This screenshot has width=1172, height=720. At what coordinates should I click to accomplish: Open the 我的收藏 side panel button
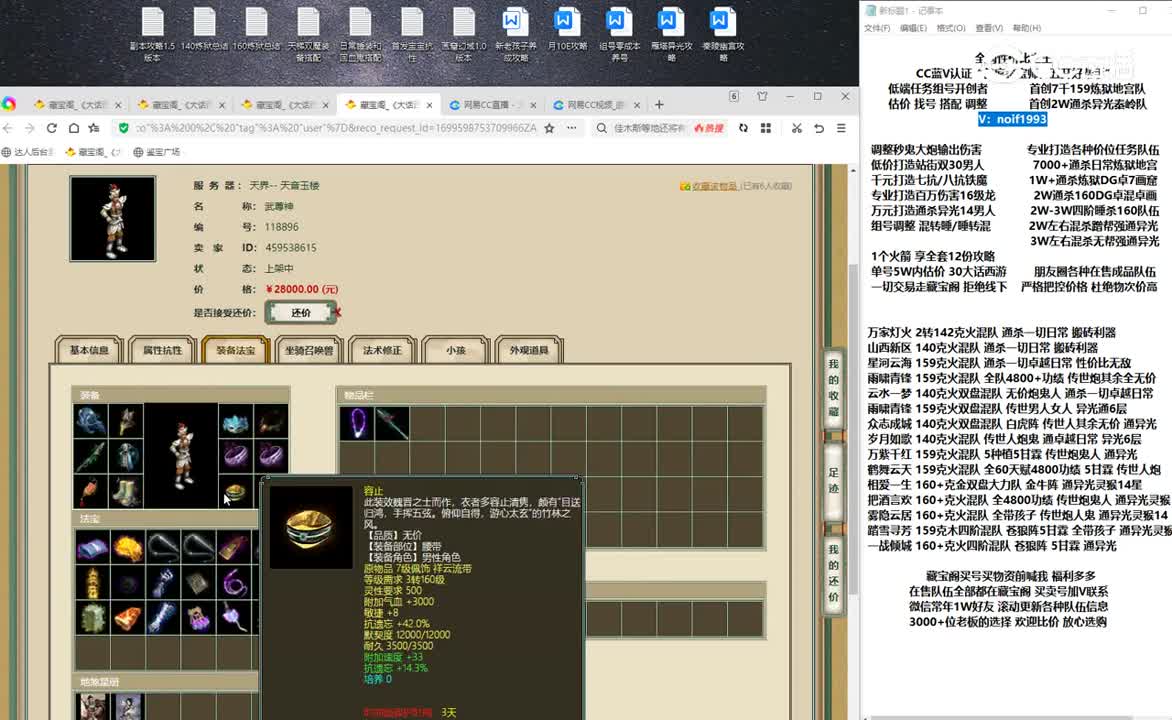point(833,388)
